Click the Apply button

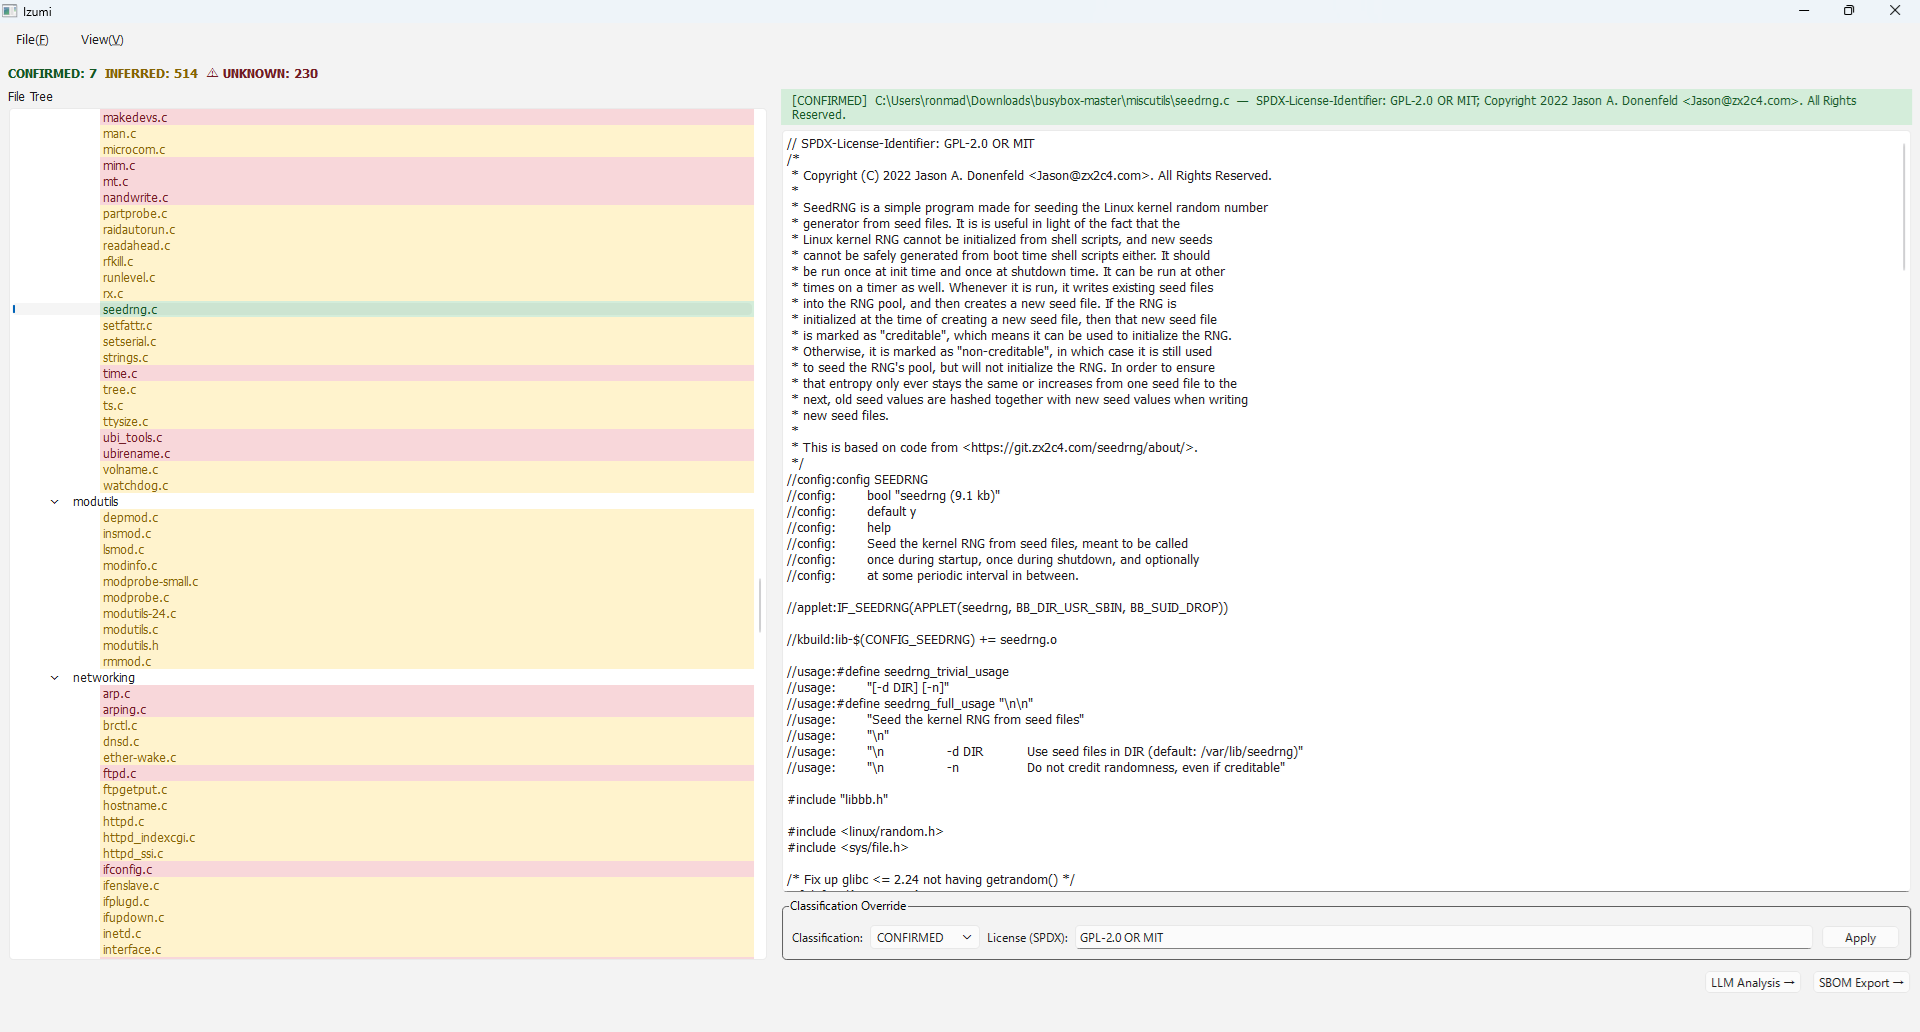pos(1859,937)
